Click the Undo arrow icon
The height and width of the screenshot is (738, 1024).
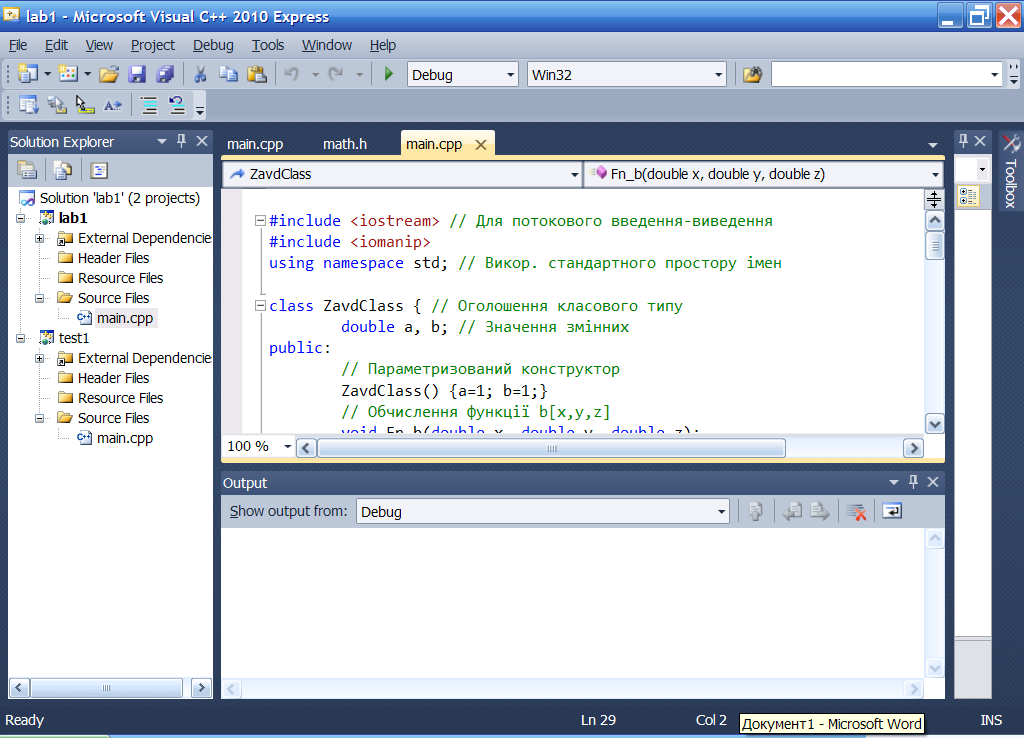292,74
